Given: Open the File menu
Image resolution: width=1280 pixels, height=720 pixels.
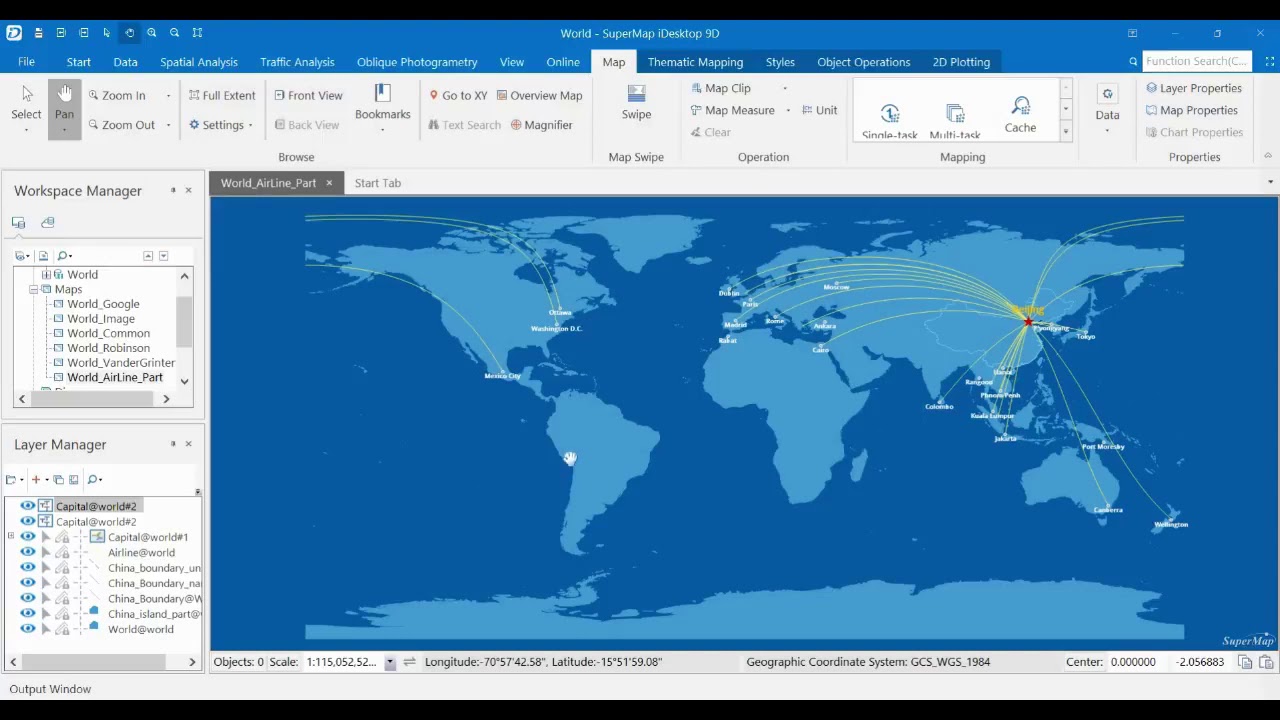Looking at the screenshot, I should click(26, 62).
